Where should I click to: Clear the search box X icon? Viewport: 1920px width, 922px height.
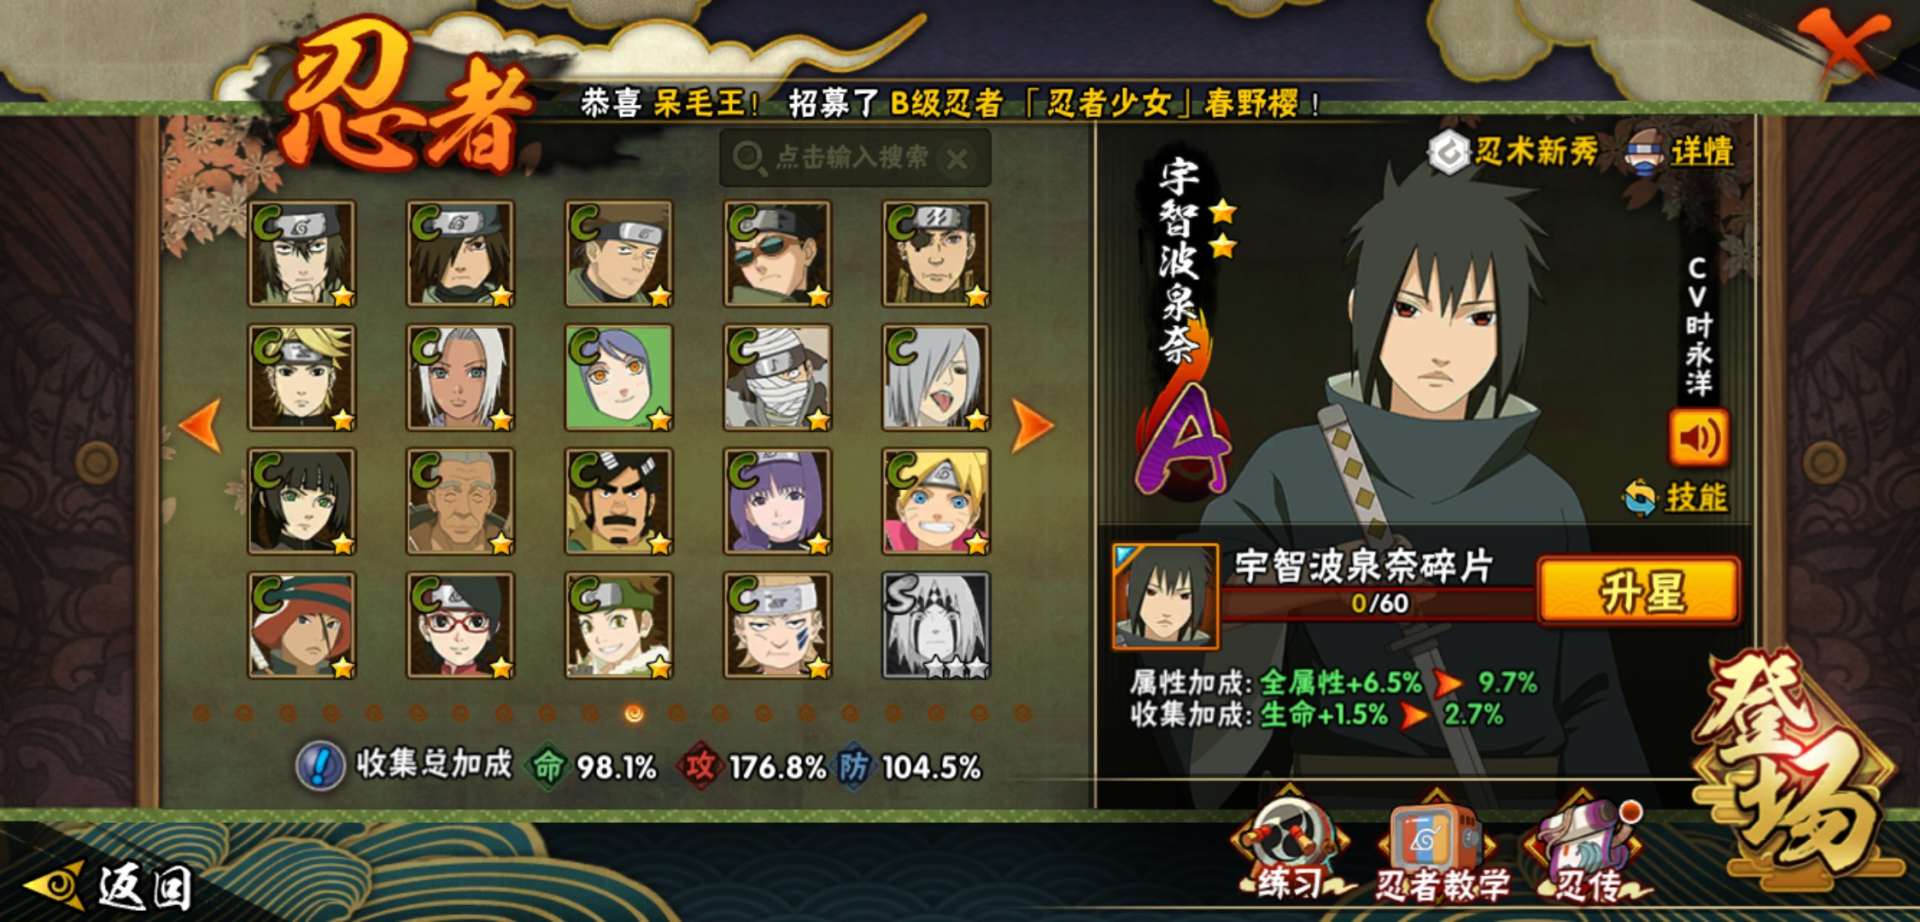[957, 158]
